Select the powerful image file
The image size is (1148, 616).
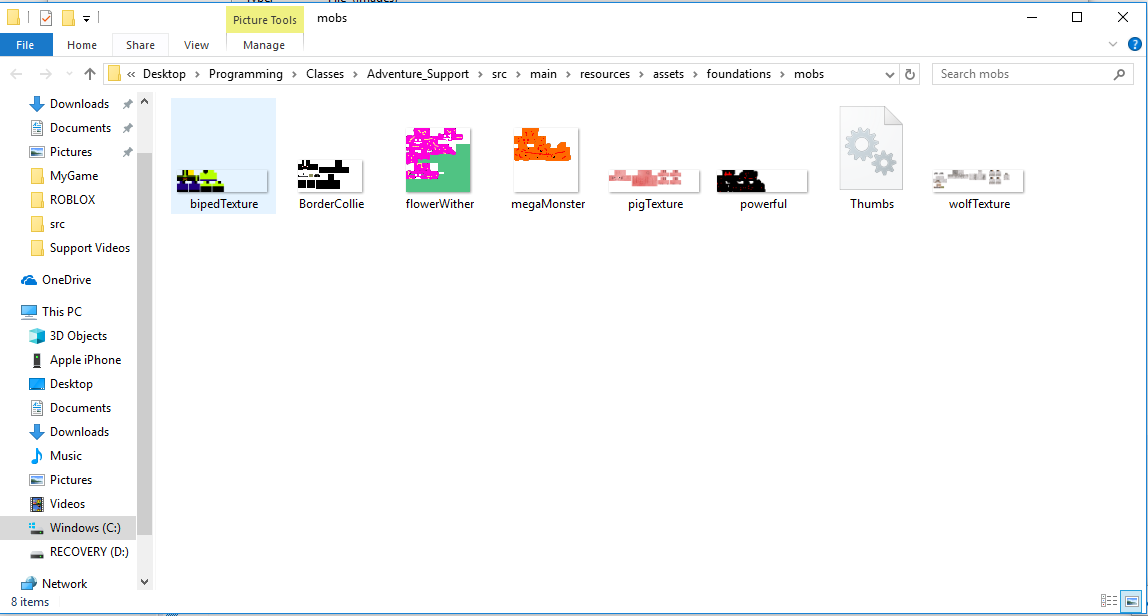763,189
